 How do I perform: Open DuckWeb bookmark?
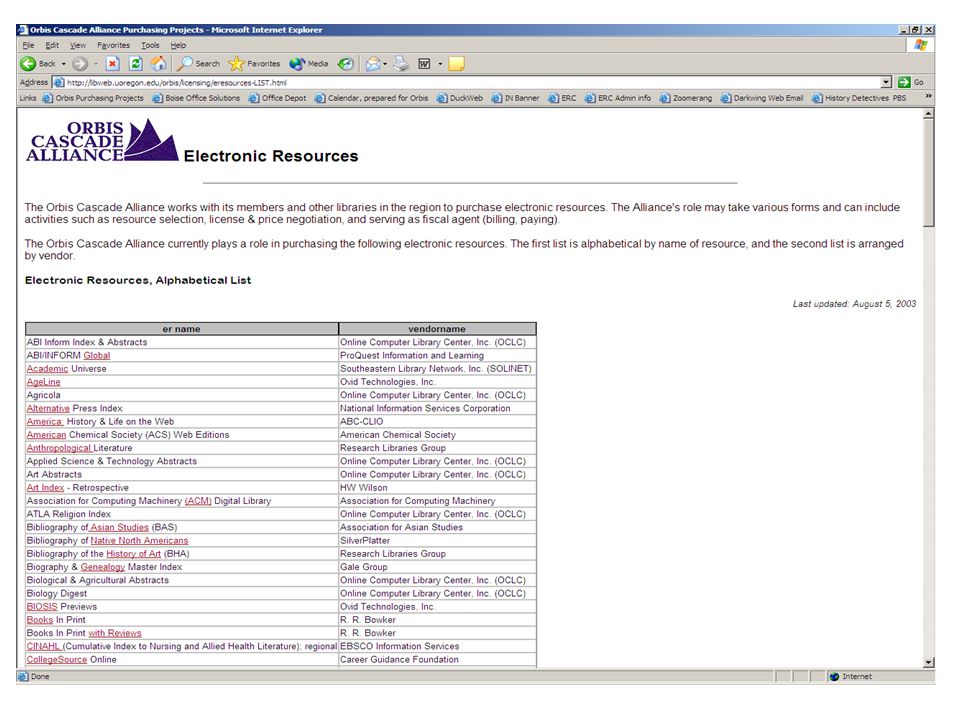[460, 98]
